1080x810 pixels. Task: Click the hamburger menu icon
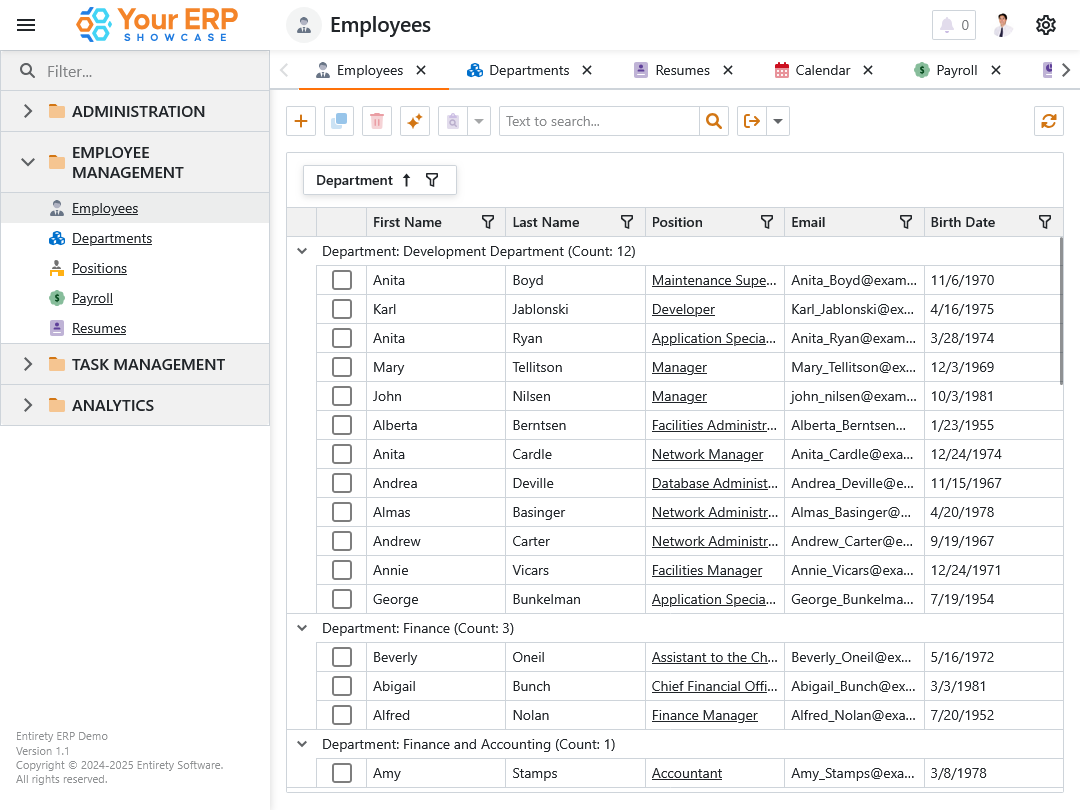(x=26, y=25)
